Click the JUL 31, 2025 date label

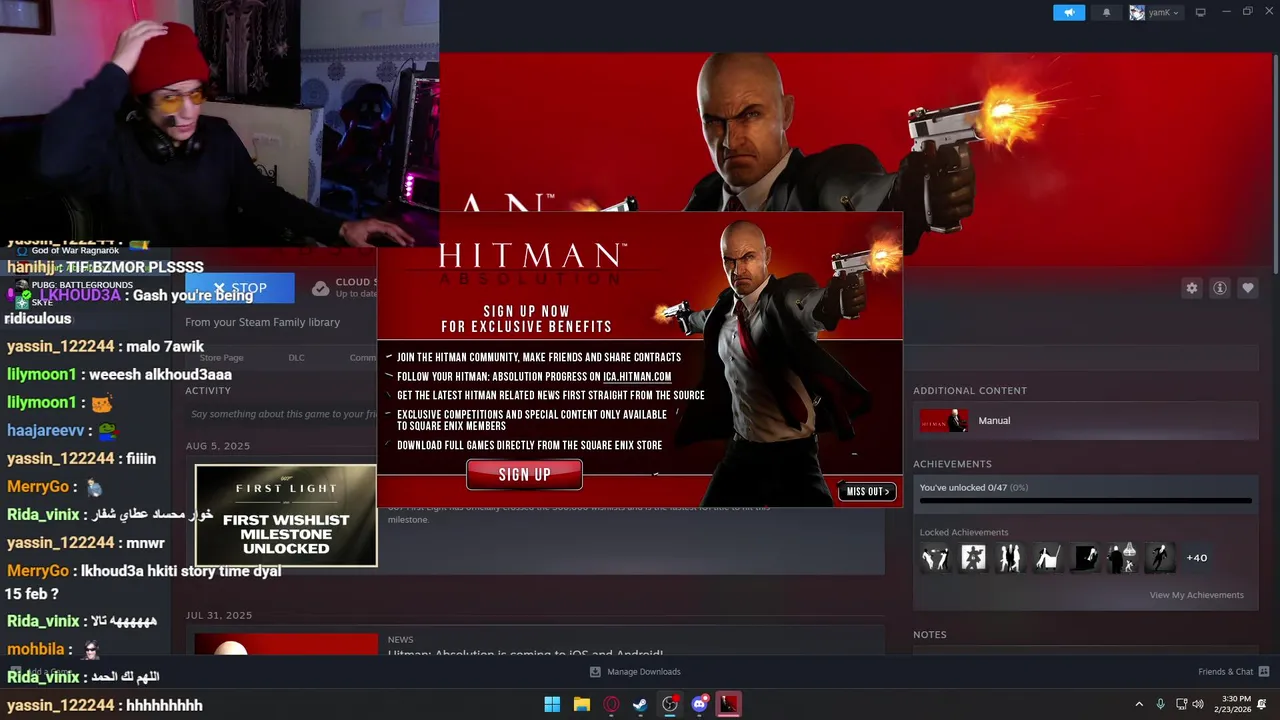pos(219,616)
